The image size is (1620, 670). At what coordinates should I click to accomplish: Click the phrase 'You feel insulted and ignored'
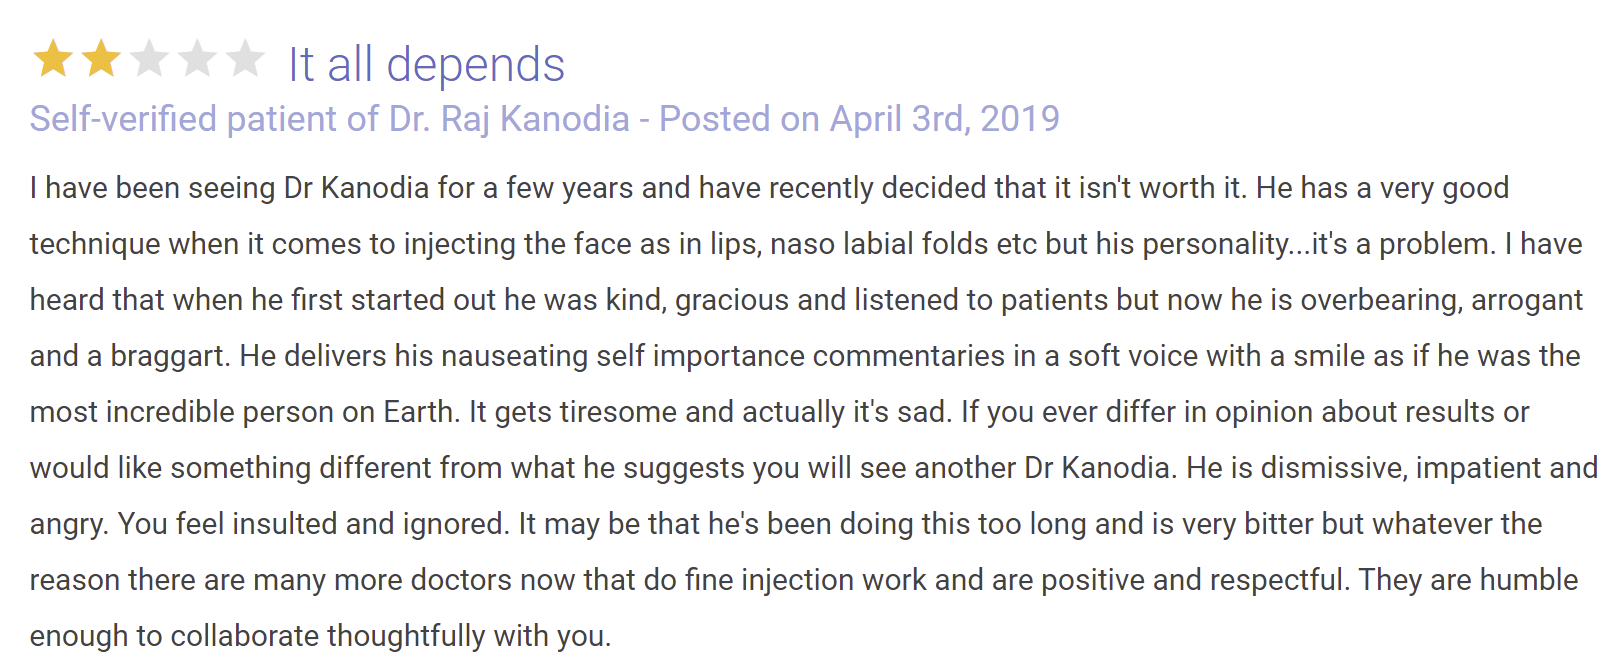[x=313, y=524]
